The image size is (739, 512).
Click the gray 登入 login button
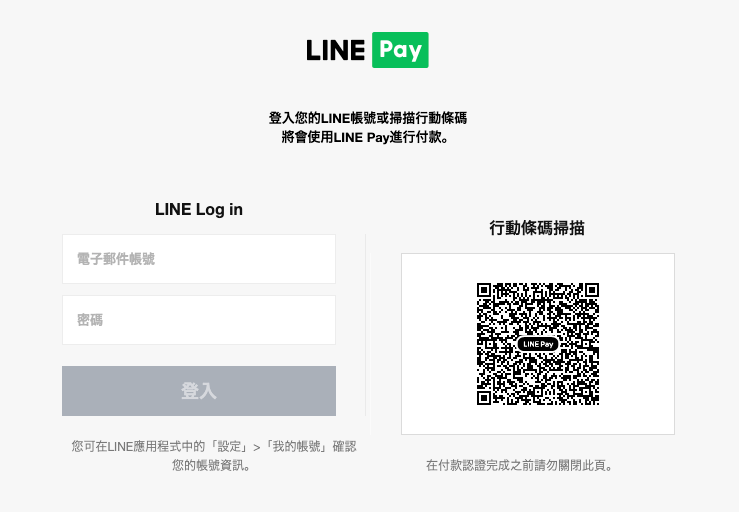pos(199,391)
